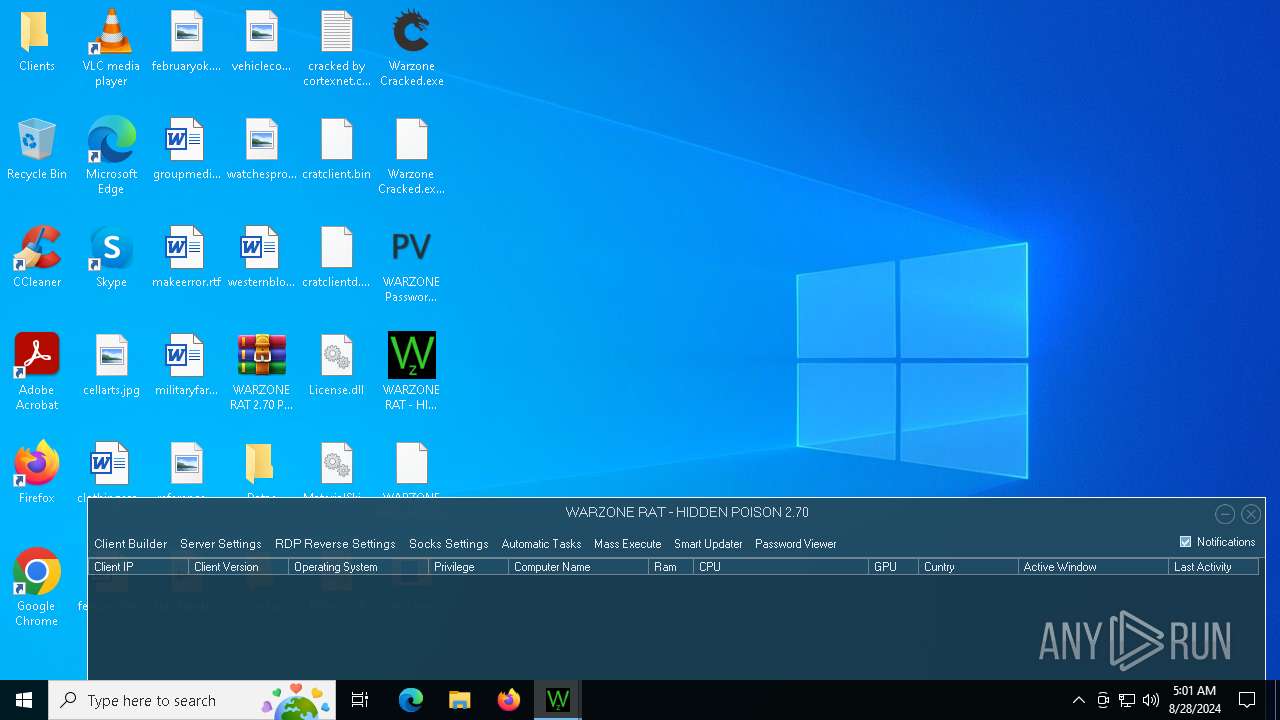Open RDP Reverse Settings menu
This screenshot has height=720, width=1280.
point(335,544)
